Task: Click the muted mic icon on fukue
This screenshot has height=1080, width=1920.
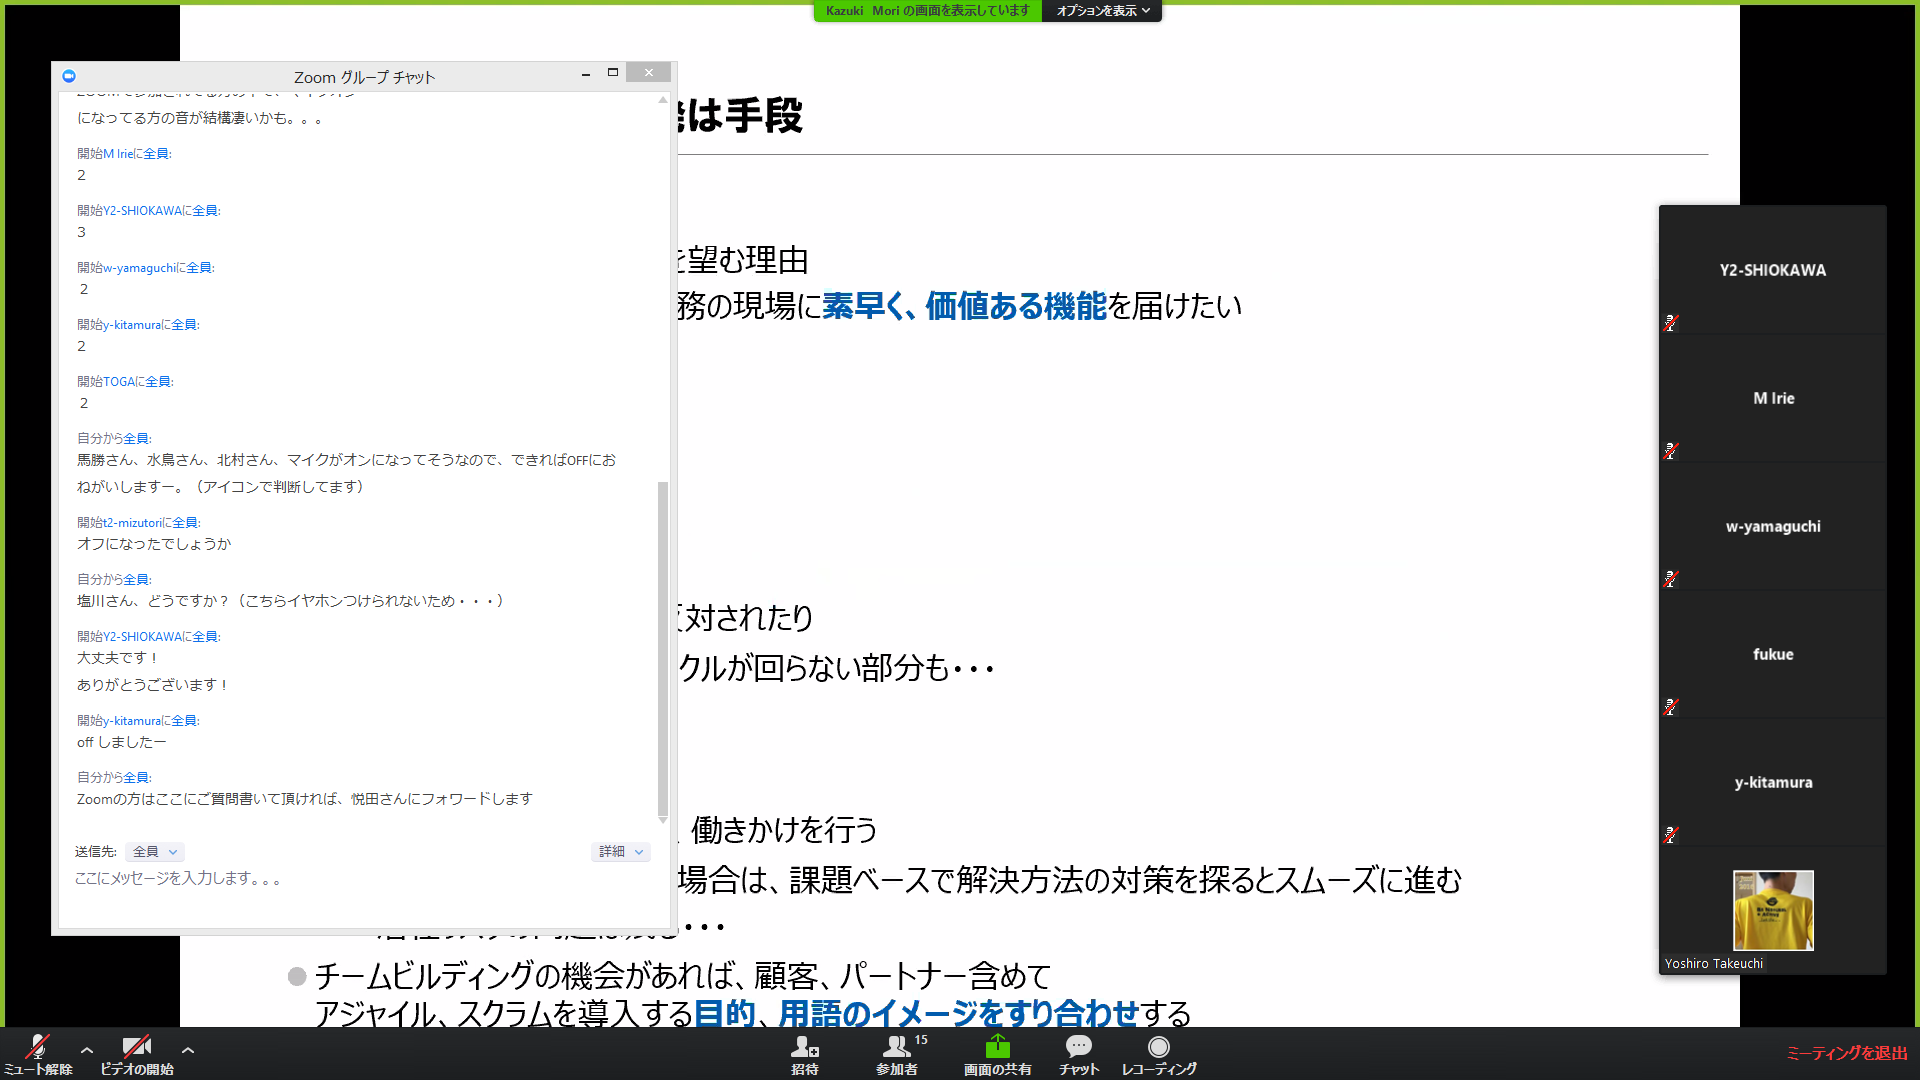Action: (1670, 707)
